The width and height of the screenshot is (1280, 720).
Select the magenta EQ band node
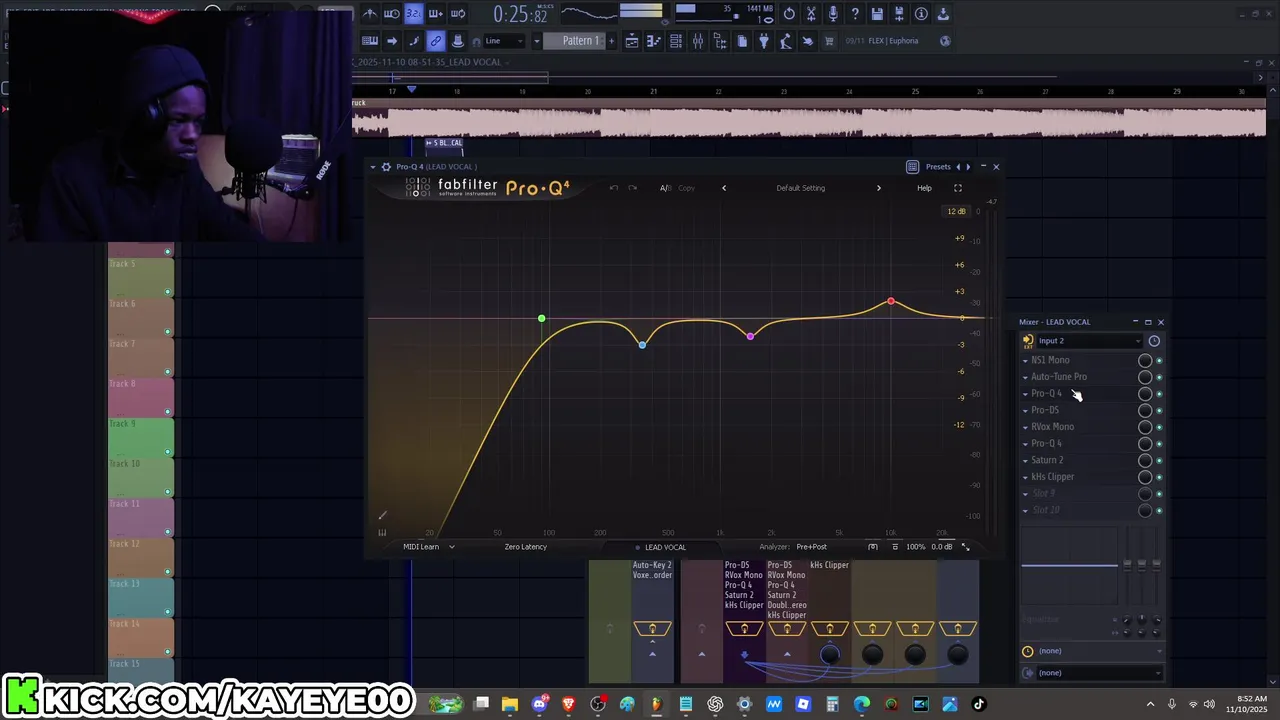[750, 336]
